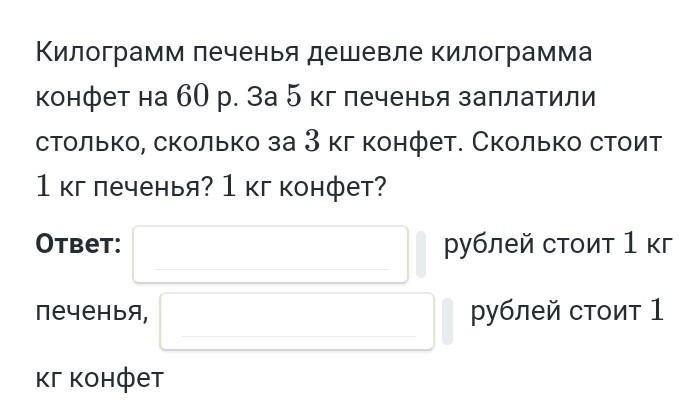Click the word 'печенья,' before second field
The height and width of the screenshot is (419, 689).
pos(92,312)
